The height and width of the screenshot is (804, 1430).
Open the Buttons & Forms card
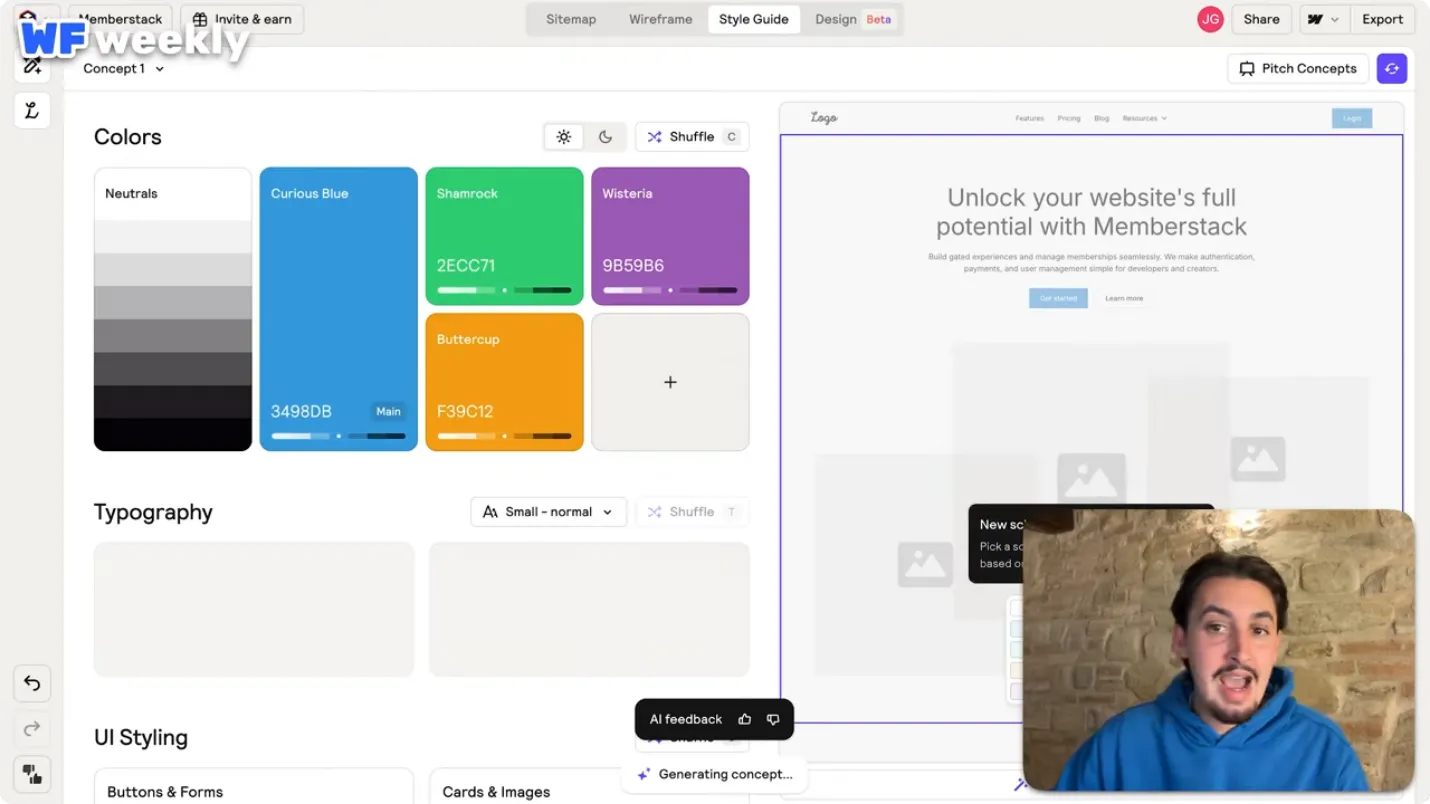click(x=254, y=787)
